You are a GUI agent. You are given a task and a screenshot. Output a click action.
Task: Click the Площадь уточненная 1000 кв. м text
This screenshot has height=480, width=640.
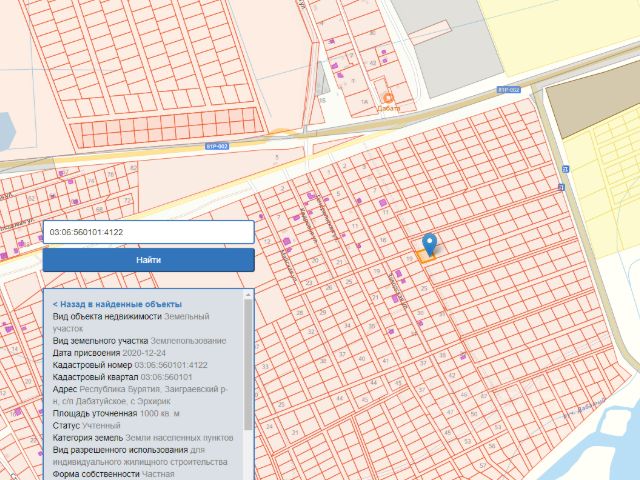click(116, 413)
